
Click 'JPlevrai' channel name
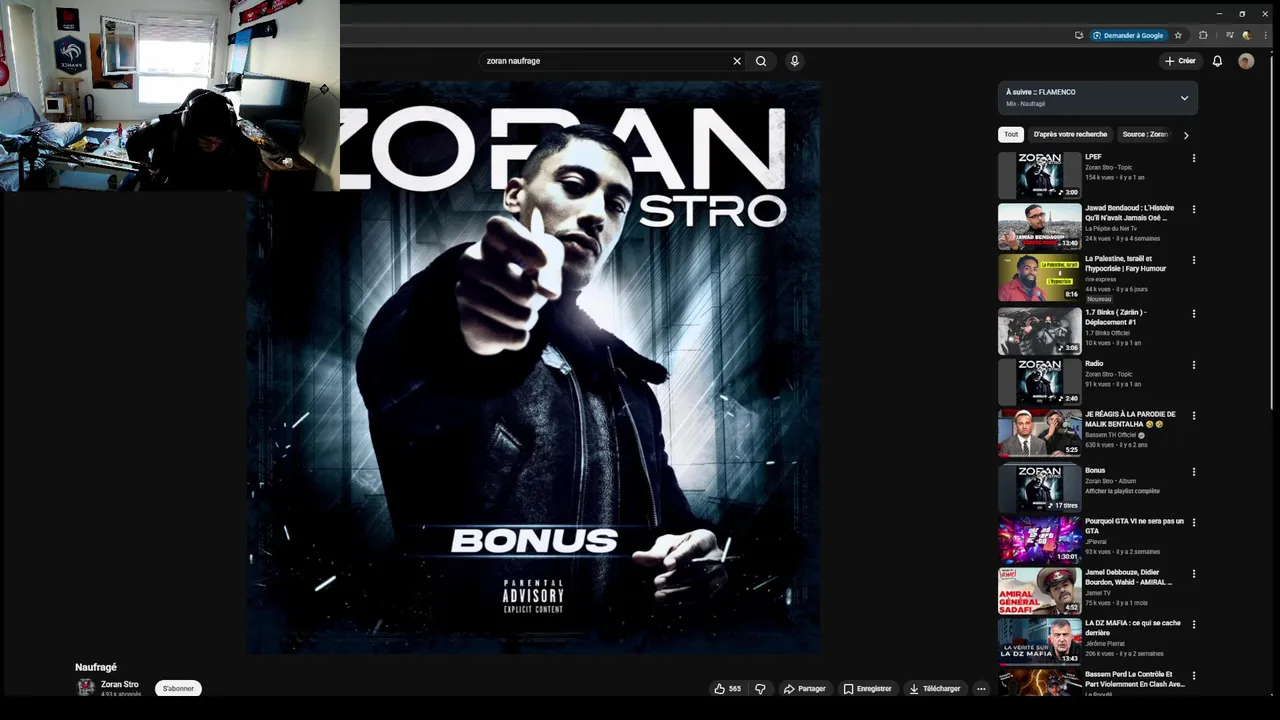[1096, 542]
